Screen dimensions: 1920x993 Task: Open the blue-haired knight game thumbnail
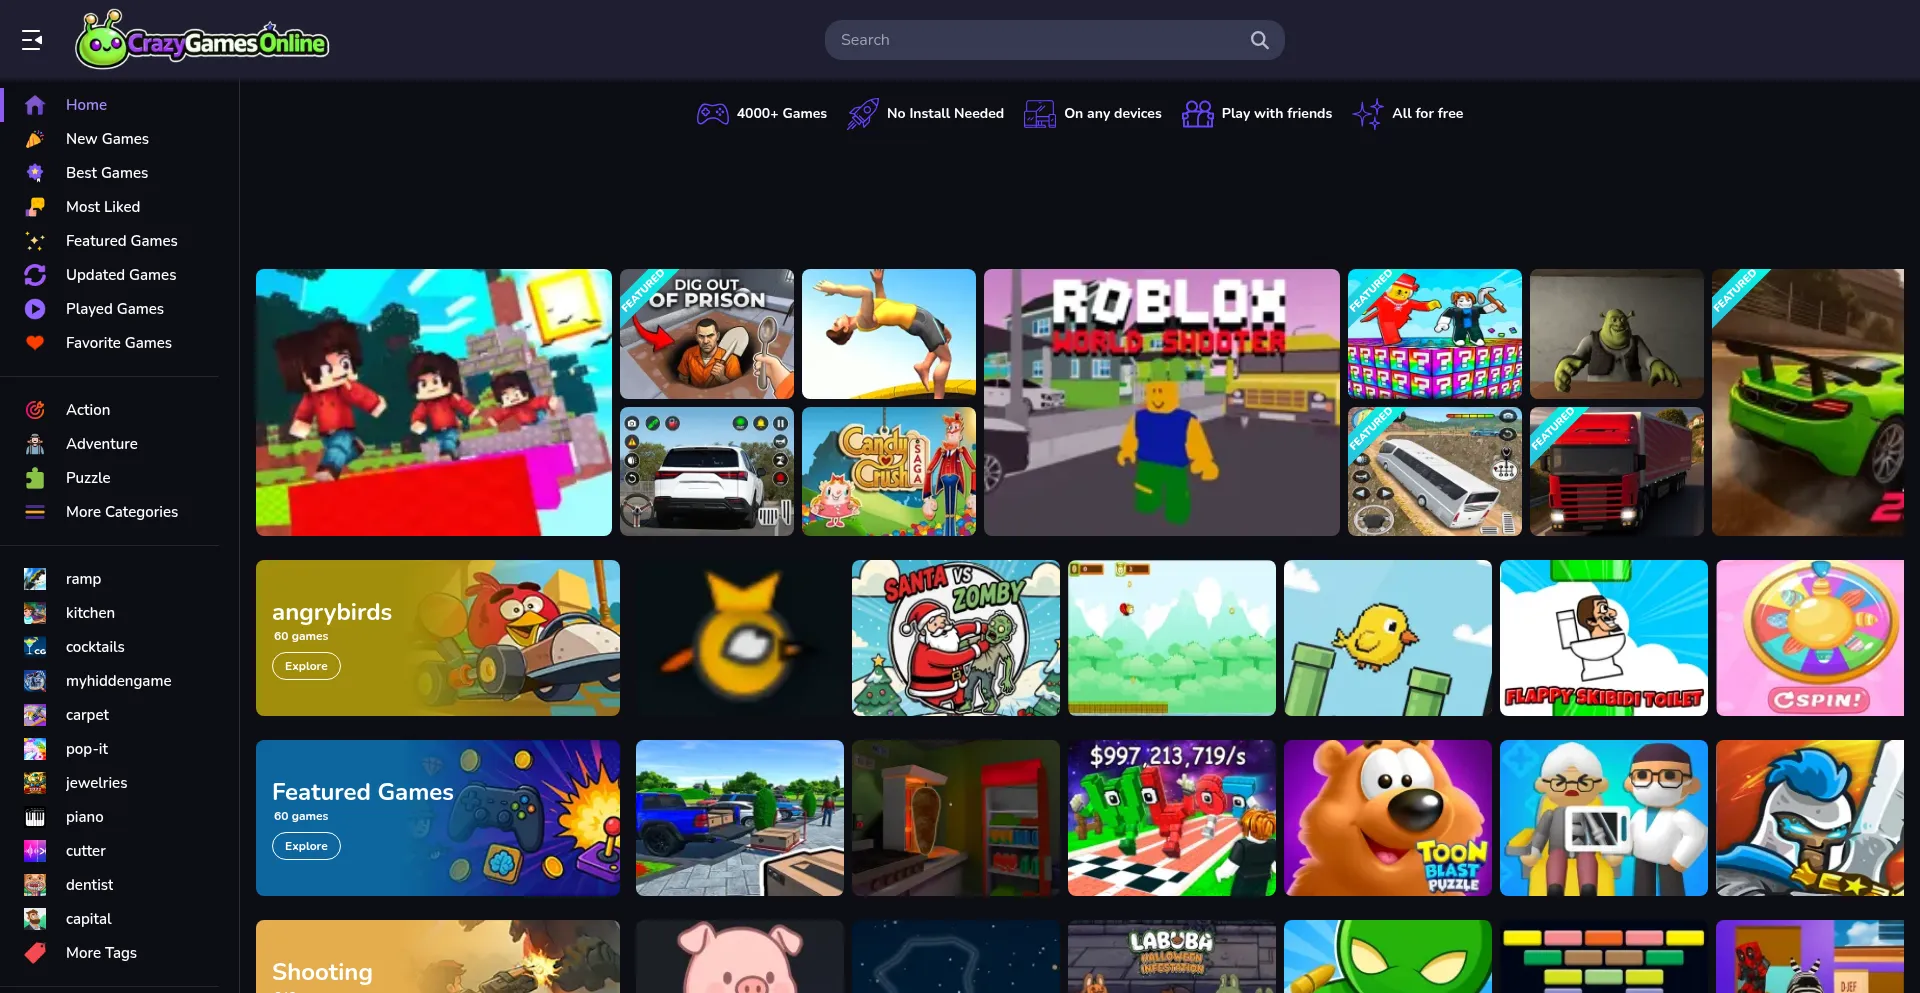click(1810, 818)
